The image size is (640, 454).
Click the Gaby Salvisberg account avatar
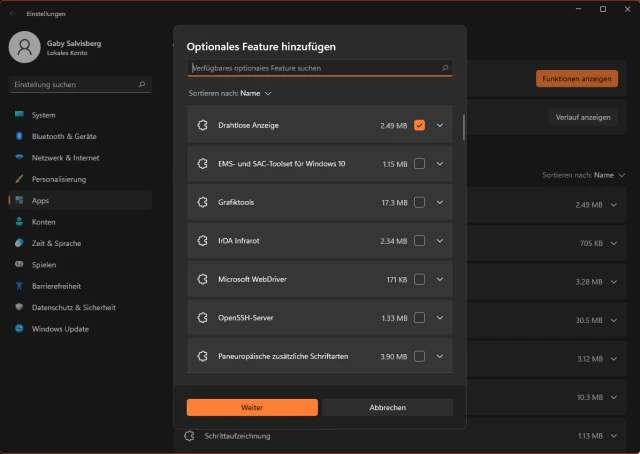(x=25, y=47)
